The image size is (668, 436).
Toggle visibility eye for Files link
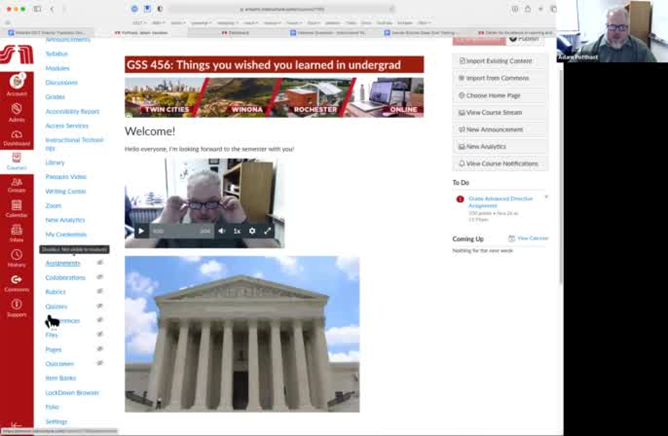tap(100, 335)
